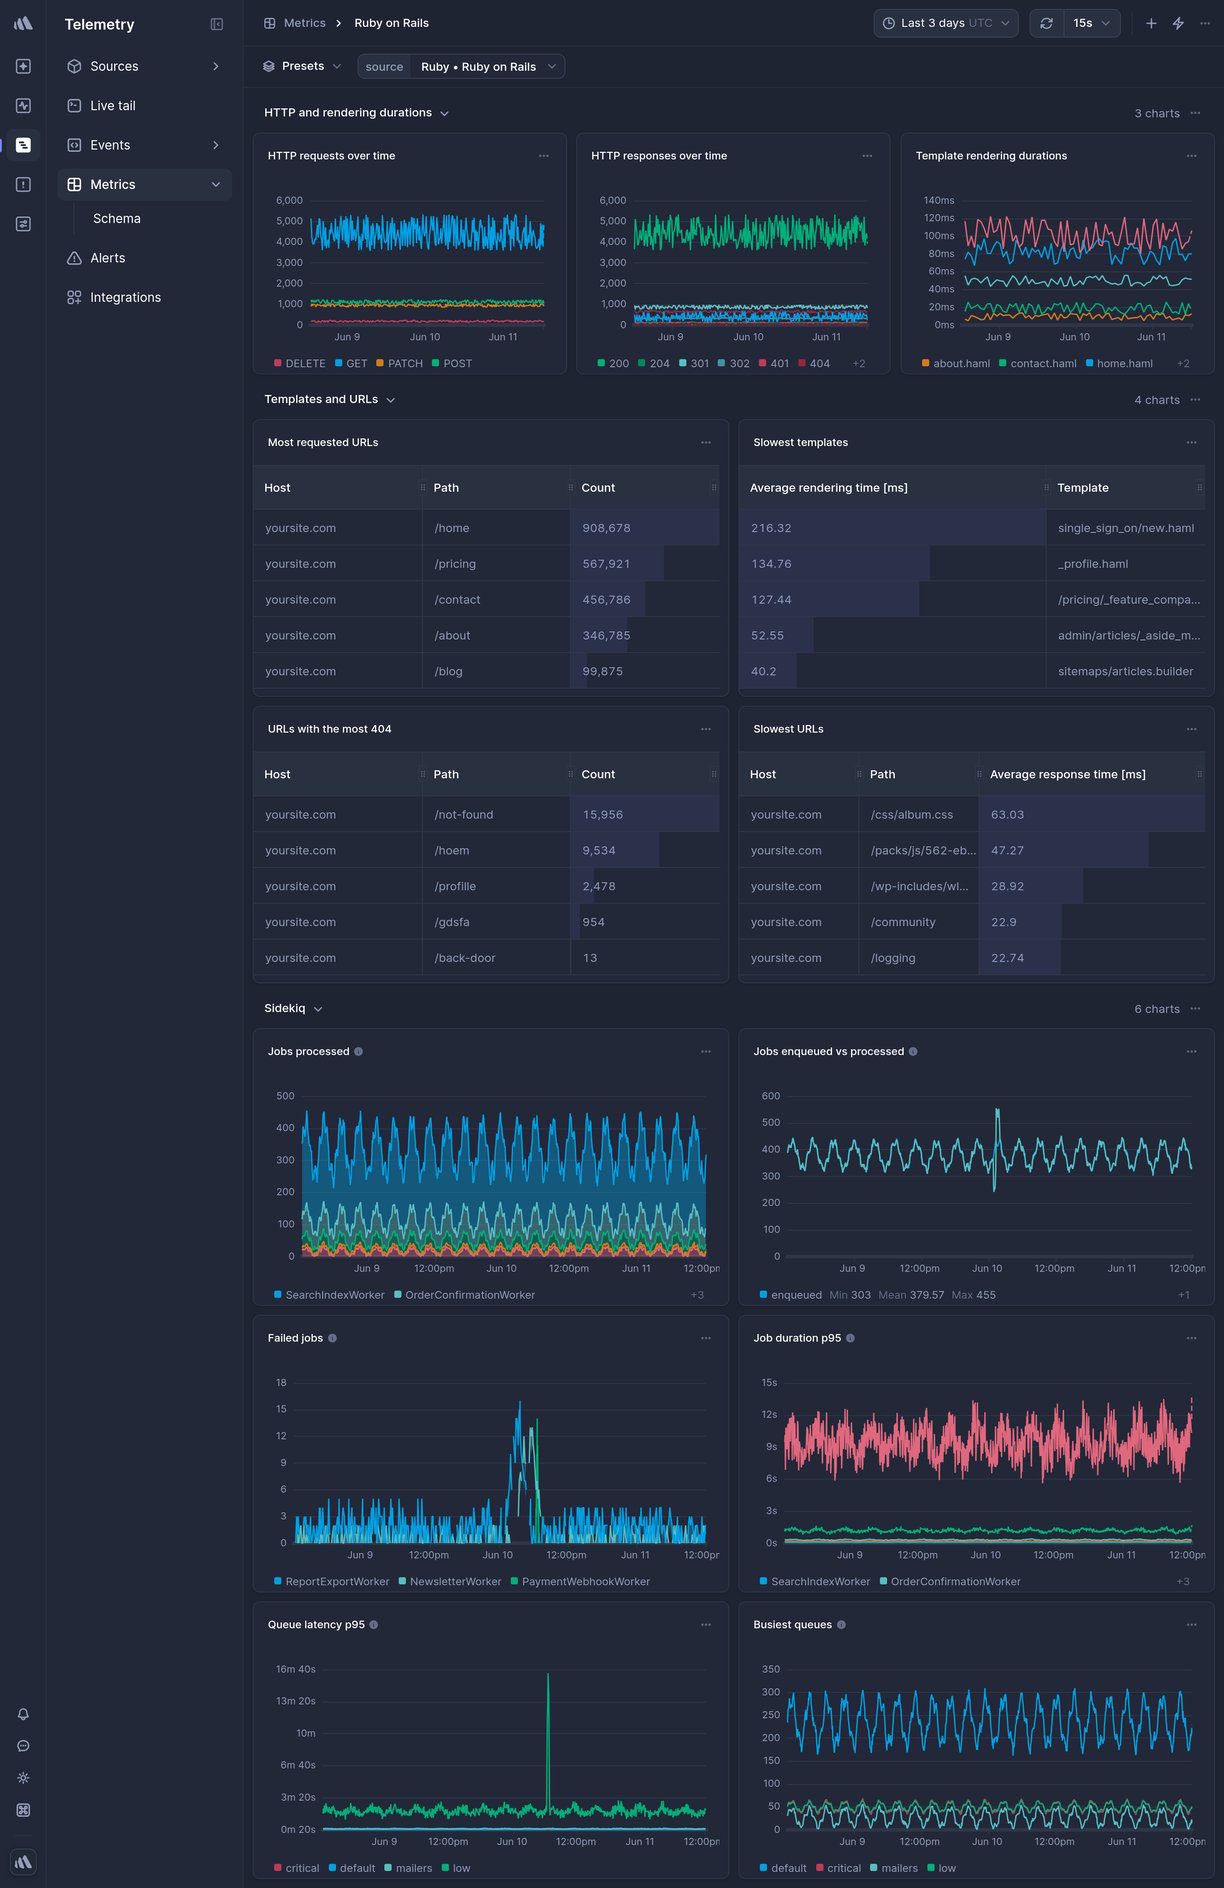This screenshot has width=1224, height=1888.
Task: Show +3 more series in Job duration legend
Action: point(1183,1582)
